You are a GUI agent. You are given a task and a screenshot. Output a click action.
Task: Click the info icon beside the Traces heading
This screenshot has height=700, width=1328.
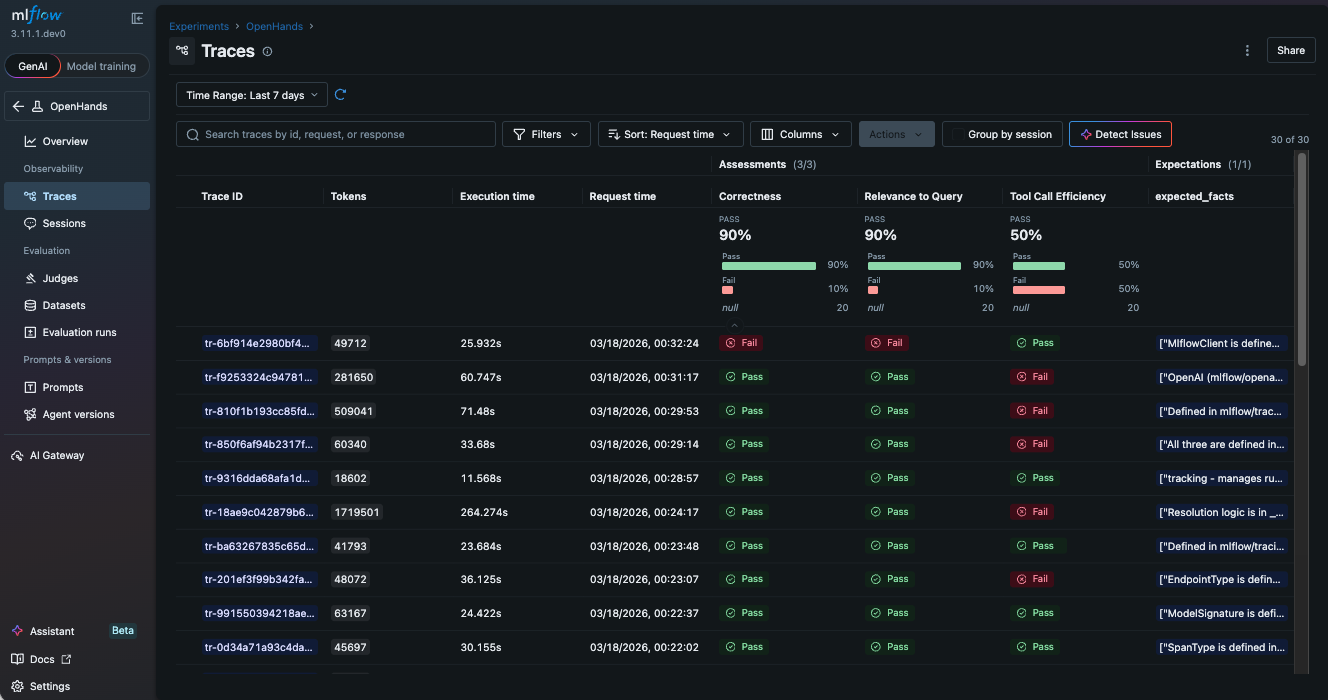pos(266,51)
